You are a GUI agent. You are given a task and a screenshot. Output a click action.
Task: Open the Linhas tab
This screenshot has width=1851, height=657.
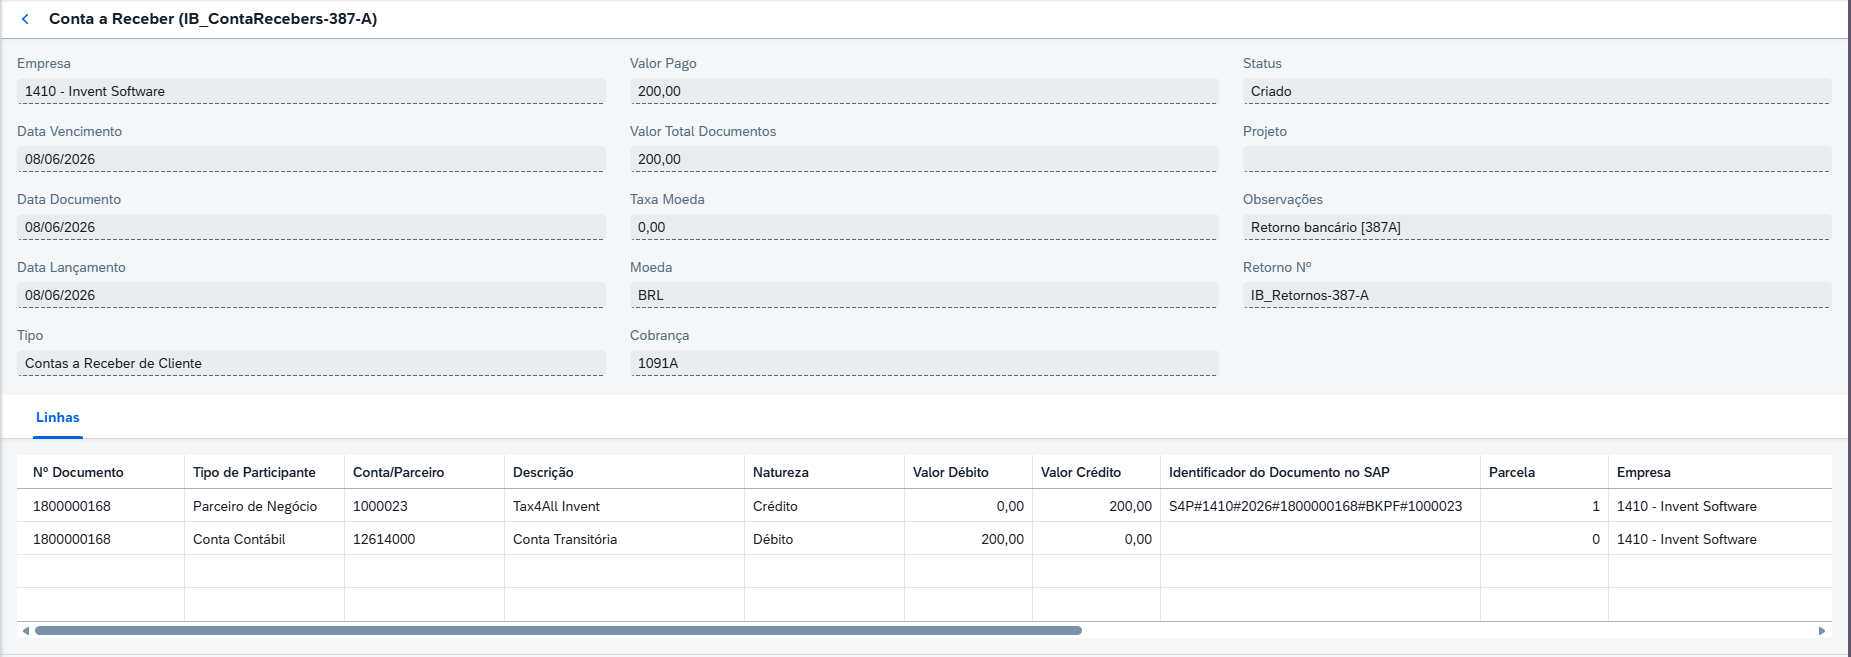[x=58, y=418]
